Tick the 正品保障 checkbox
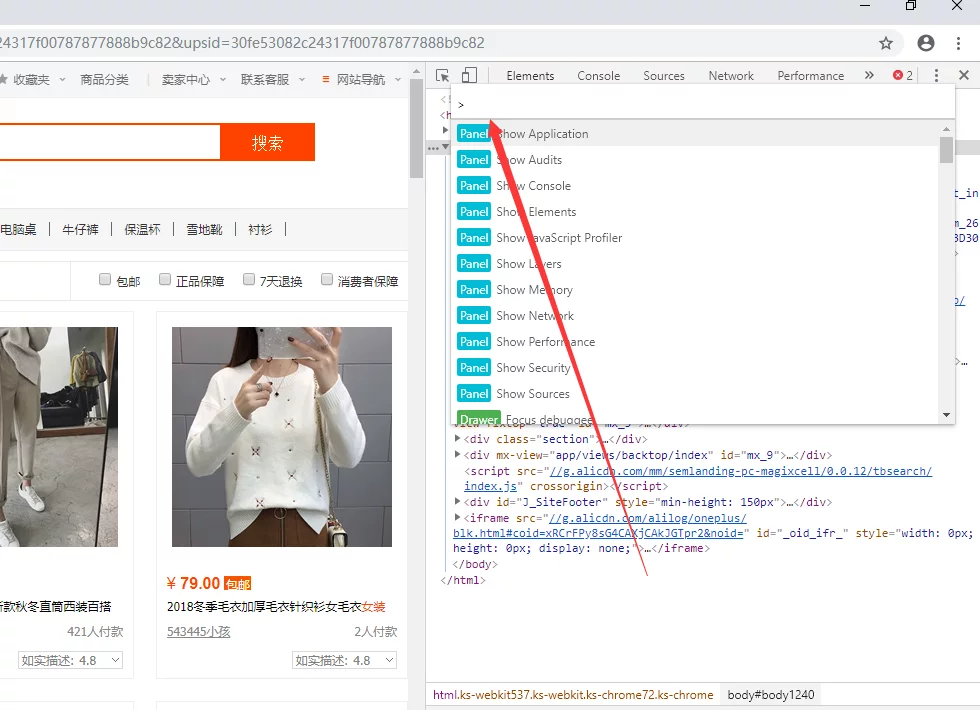Viewport: 980px width, 710px height. [x=165, y=279]
